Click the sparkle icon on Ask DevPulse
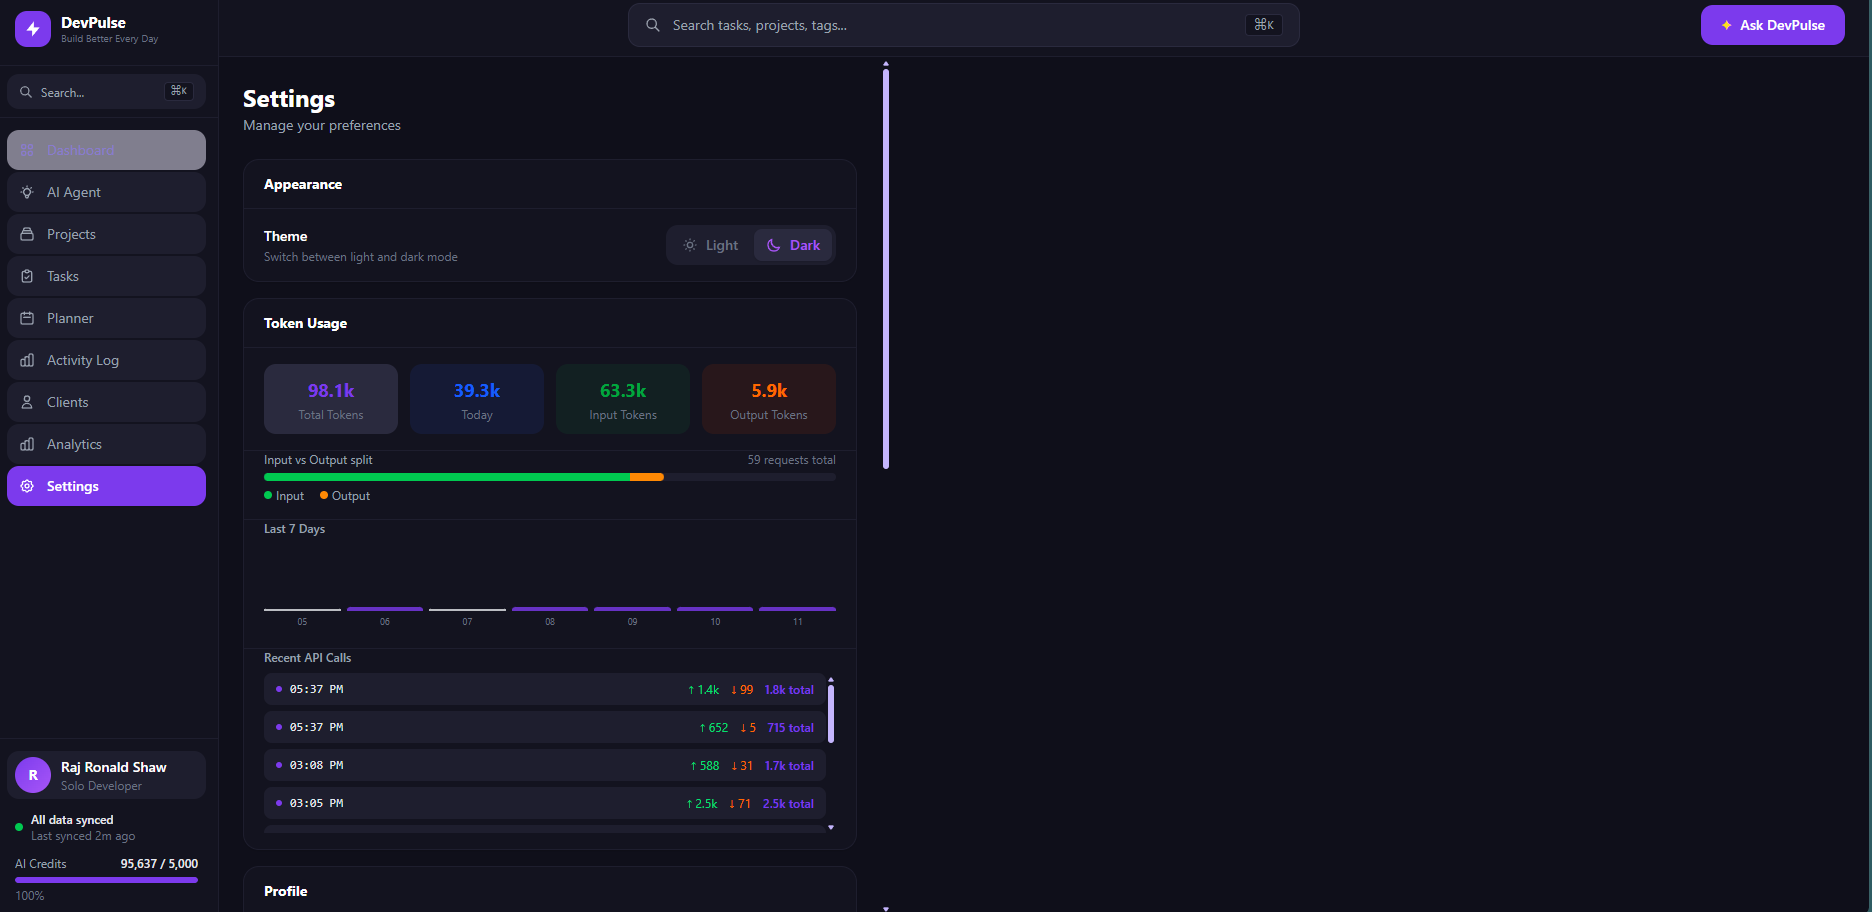This screenshot has height=912, width=1872. click(1727, 25)
